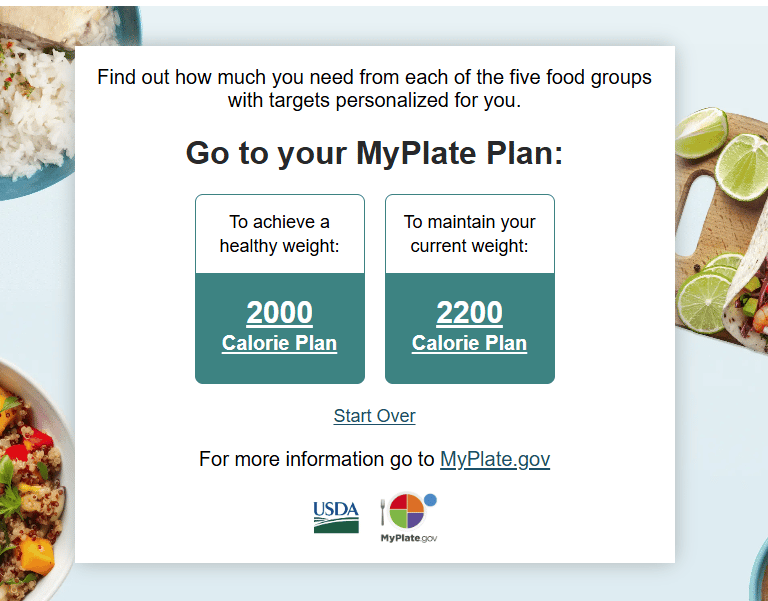This screenshot has width=768, height=601.
Task: Click the intro text about five food groups
Action: (374, 88)
